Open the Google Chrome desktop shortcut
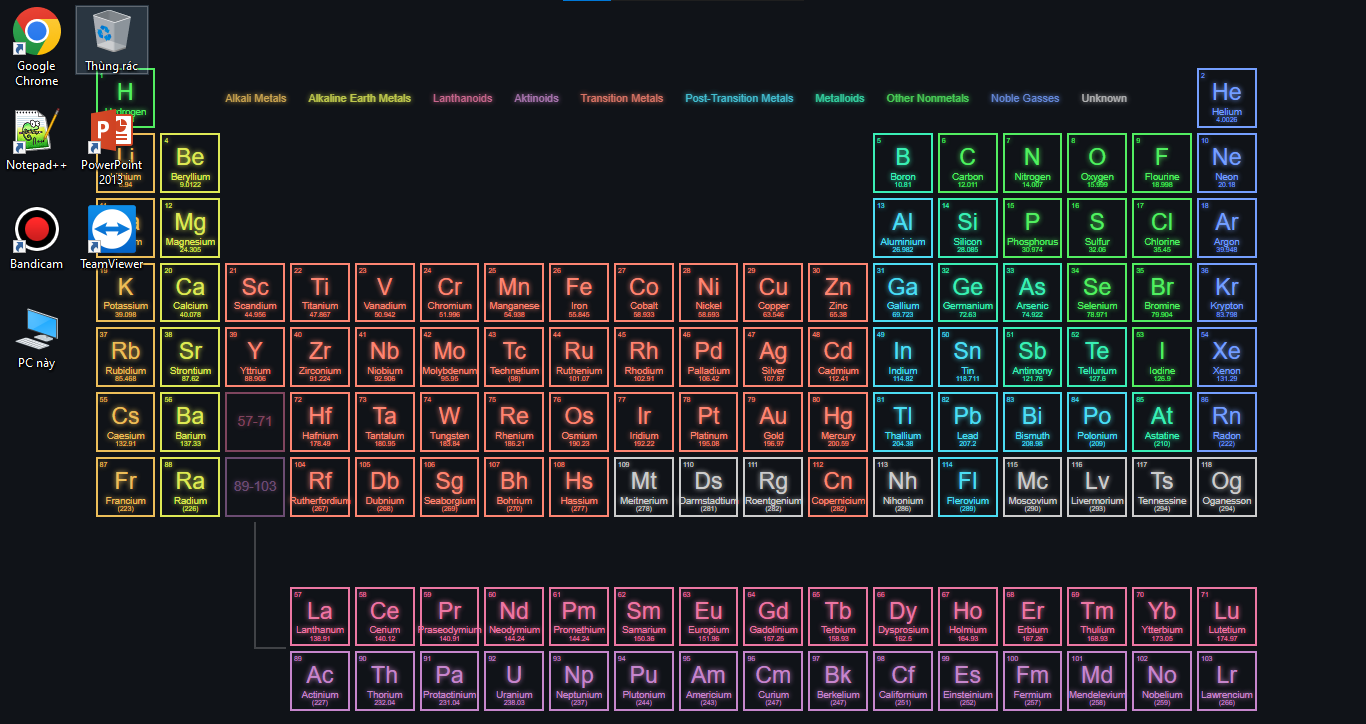 37,47
